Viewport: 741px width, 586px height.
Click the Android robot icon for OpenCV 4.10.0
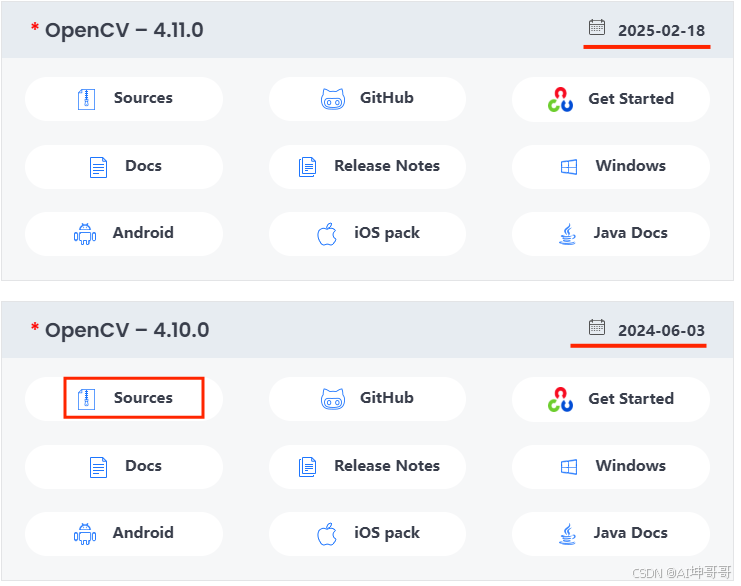pyautogui.click(x=85, y=534)
